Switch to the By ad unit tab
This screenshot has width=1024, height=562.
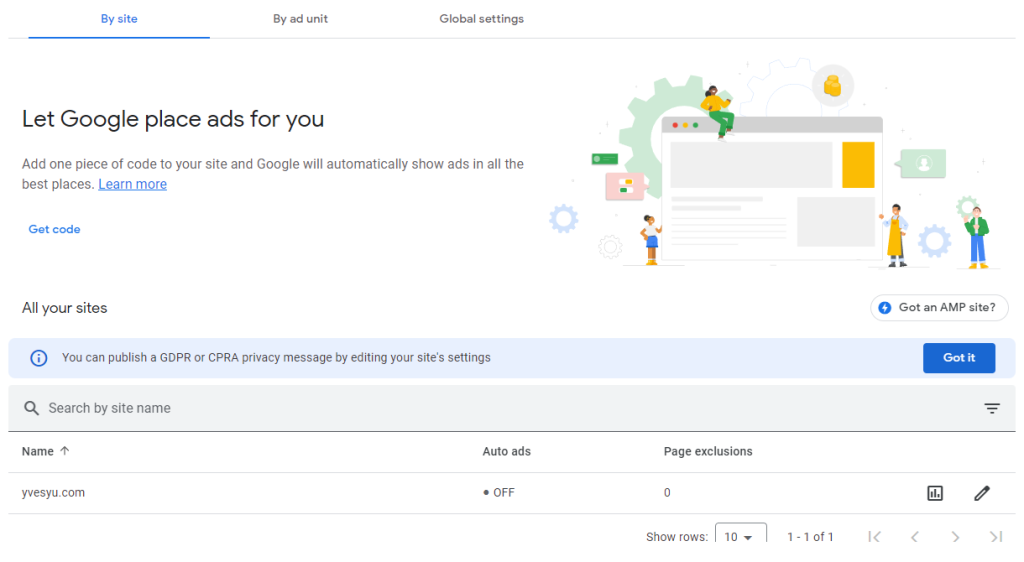300,19
